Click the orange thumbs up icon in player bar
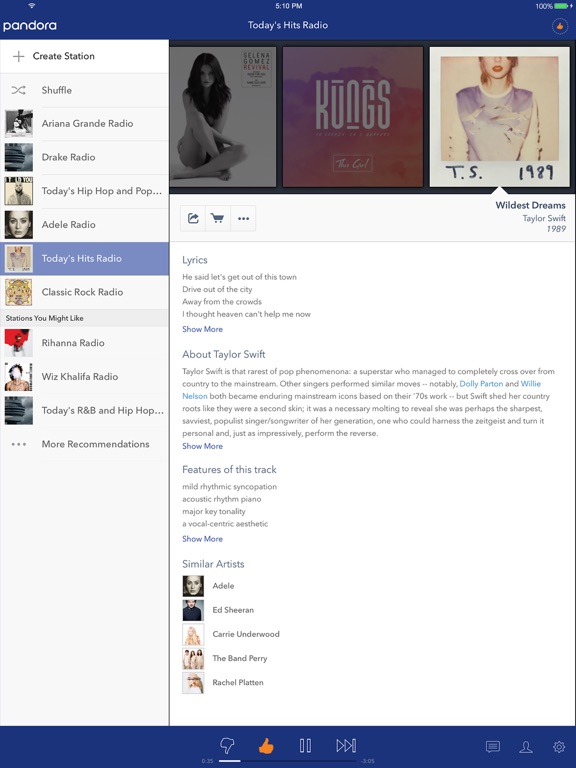 [266, 746]
